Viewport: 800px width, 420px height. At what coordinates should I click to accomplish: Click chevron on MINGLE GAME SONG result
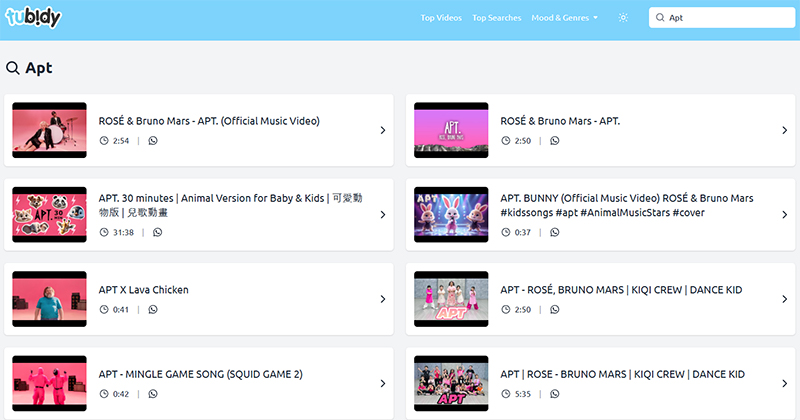(383, 384)
